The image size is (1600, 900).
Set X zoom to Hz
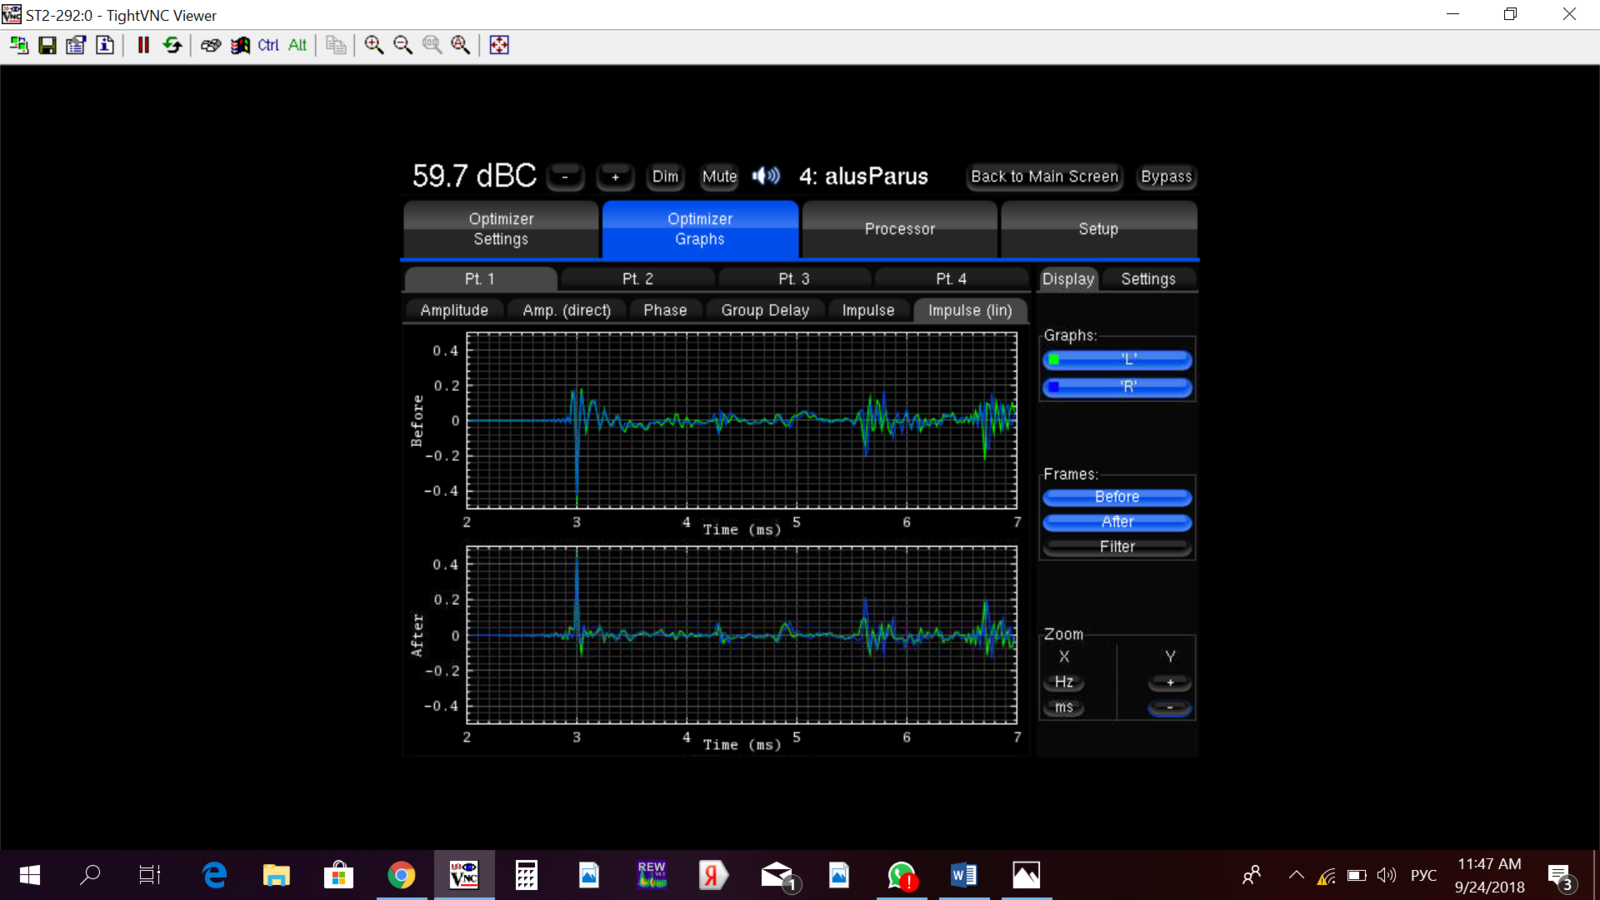click(x=1064, y=682)
